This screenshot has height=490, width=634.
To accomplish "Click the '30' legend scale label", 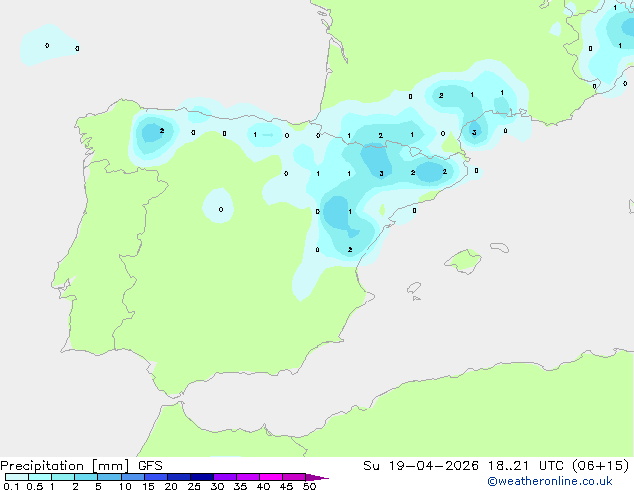I will [217, 486].
